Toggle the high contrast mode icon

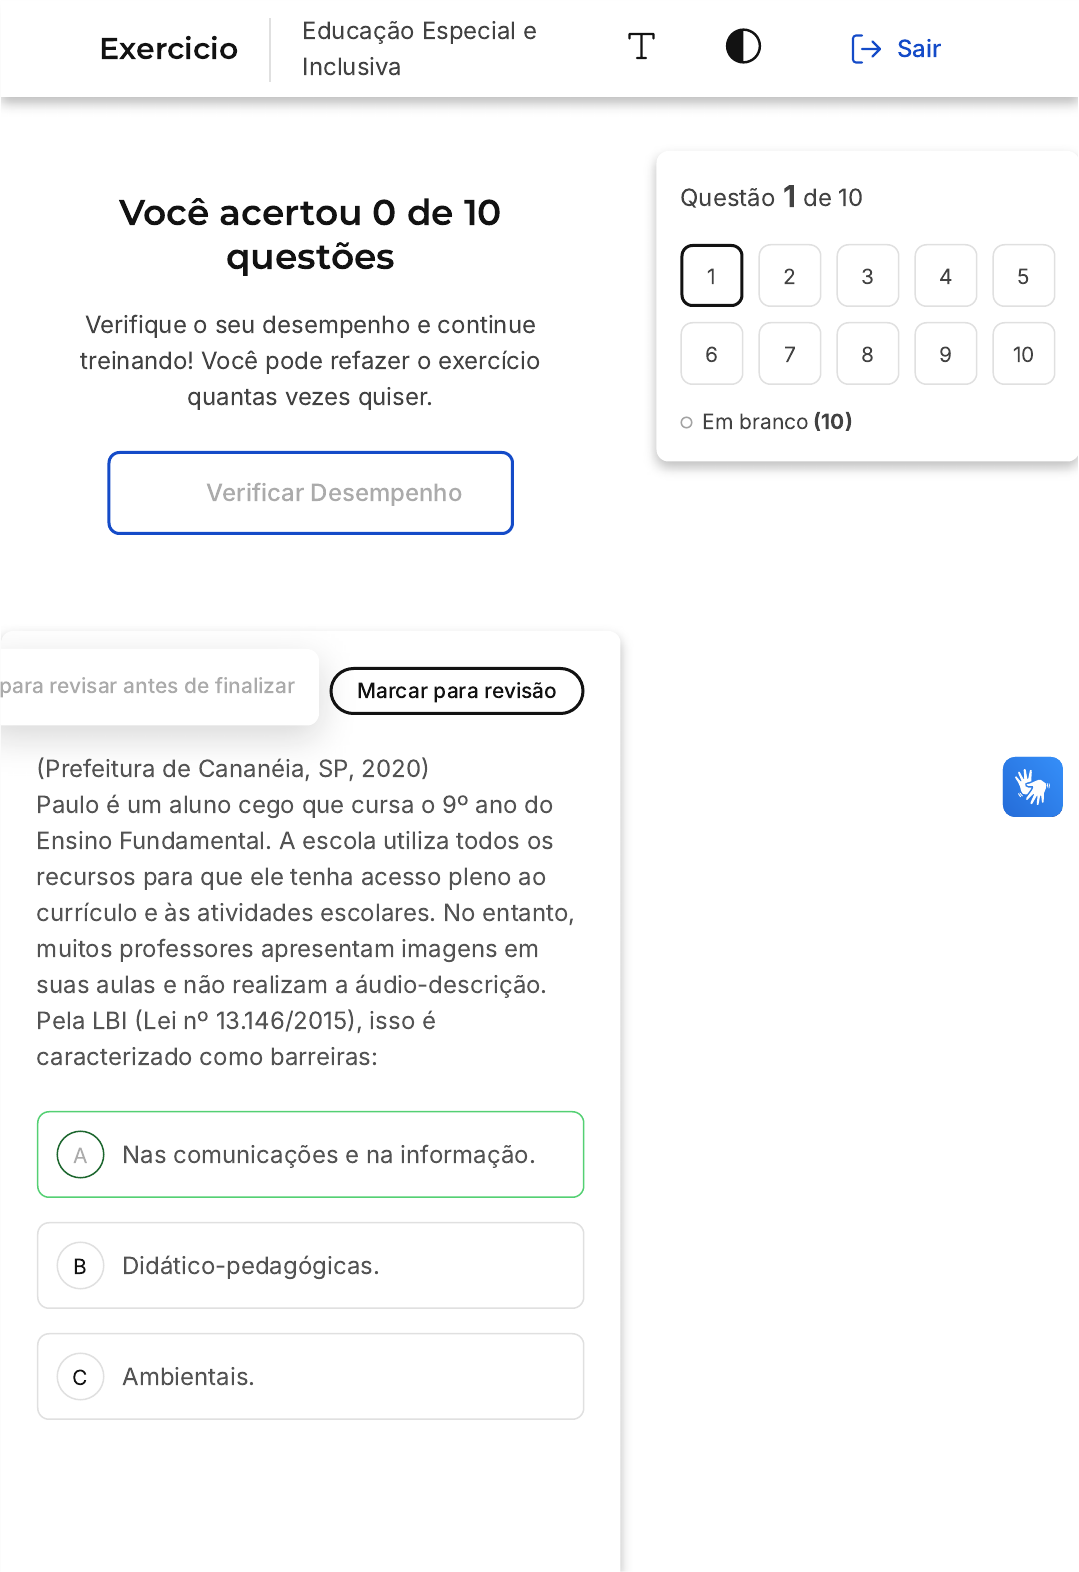pos(743,47)
